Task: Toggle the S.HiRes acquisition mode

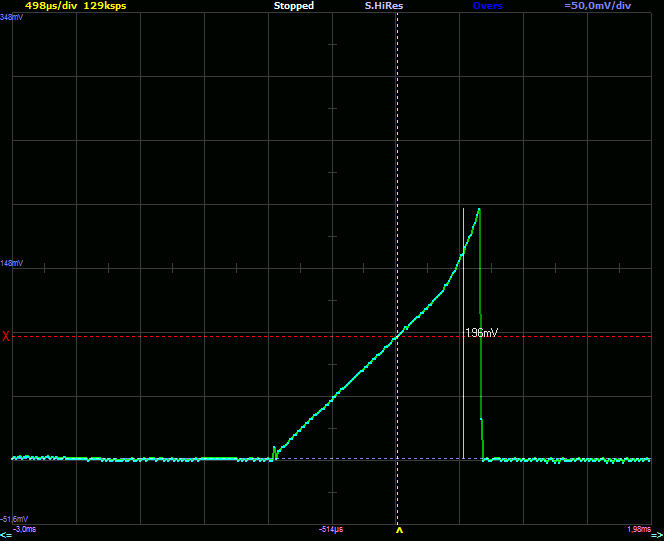Action: coord(384,6)
